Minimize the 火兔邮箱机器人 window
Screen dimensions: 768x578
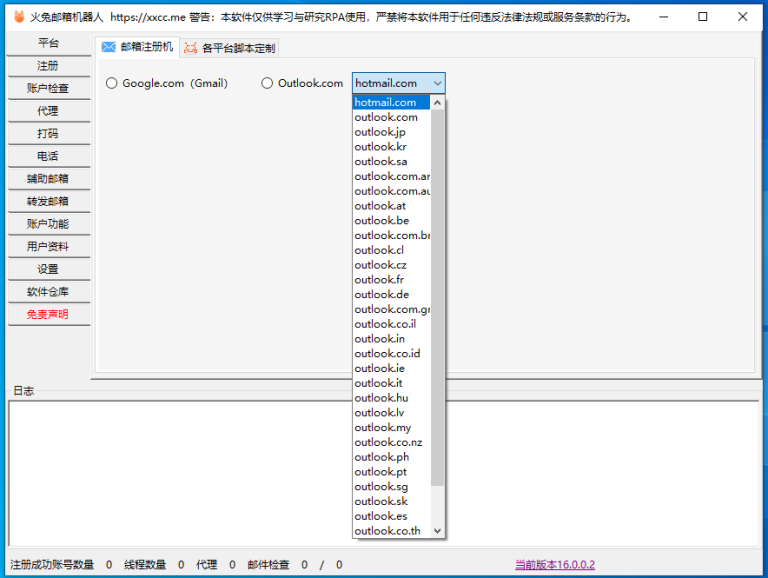pyautogui.click(x=664, y=17)
